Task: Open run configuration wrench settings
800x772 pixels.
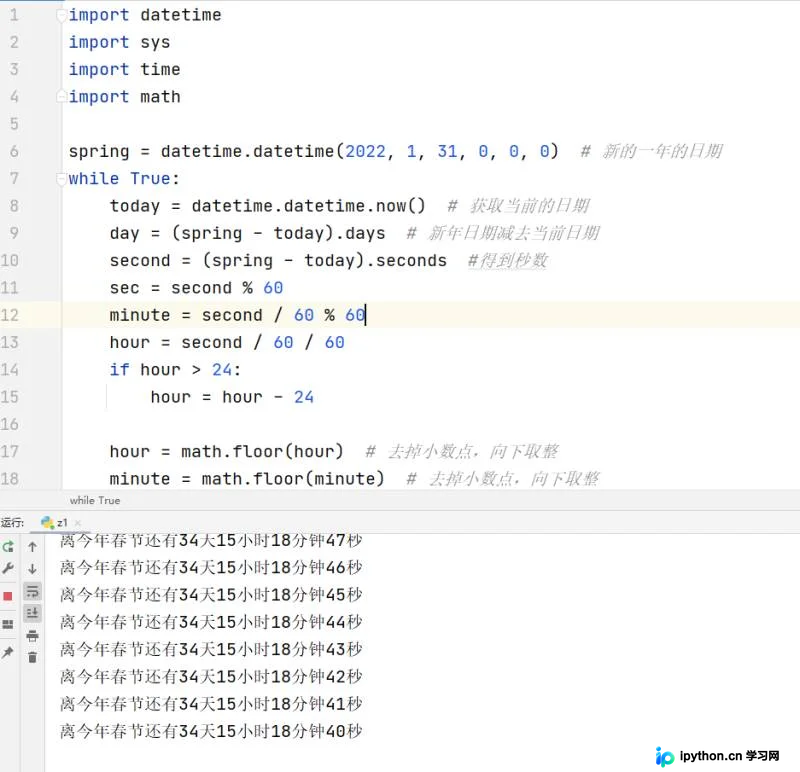Action: pos(8,568)
